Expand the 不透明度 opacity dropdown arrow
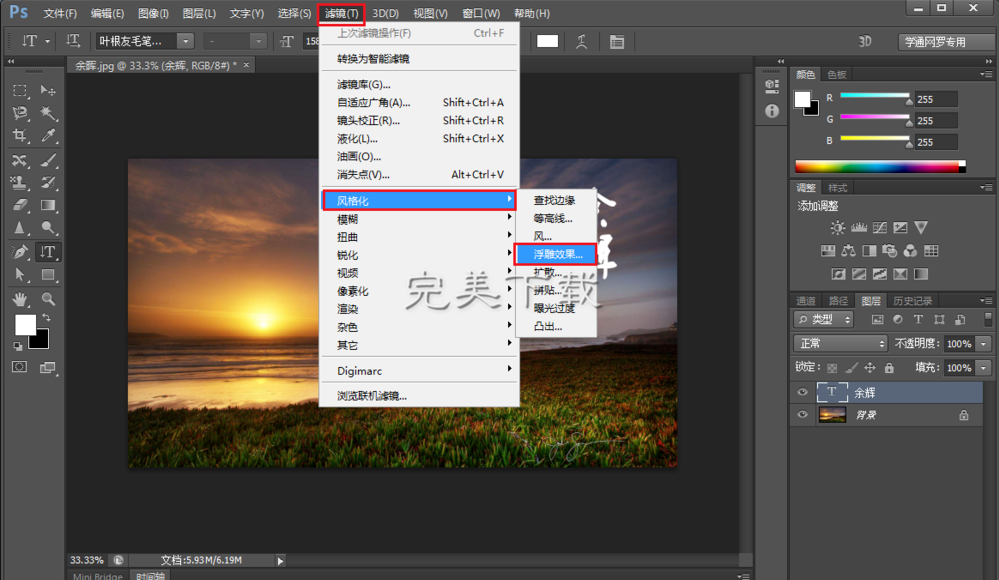The width and height of the screenshot is (999, 580). pos(984,344)
